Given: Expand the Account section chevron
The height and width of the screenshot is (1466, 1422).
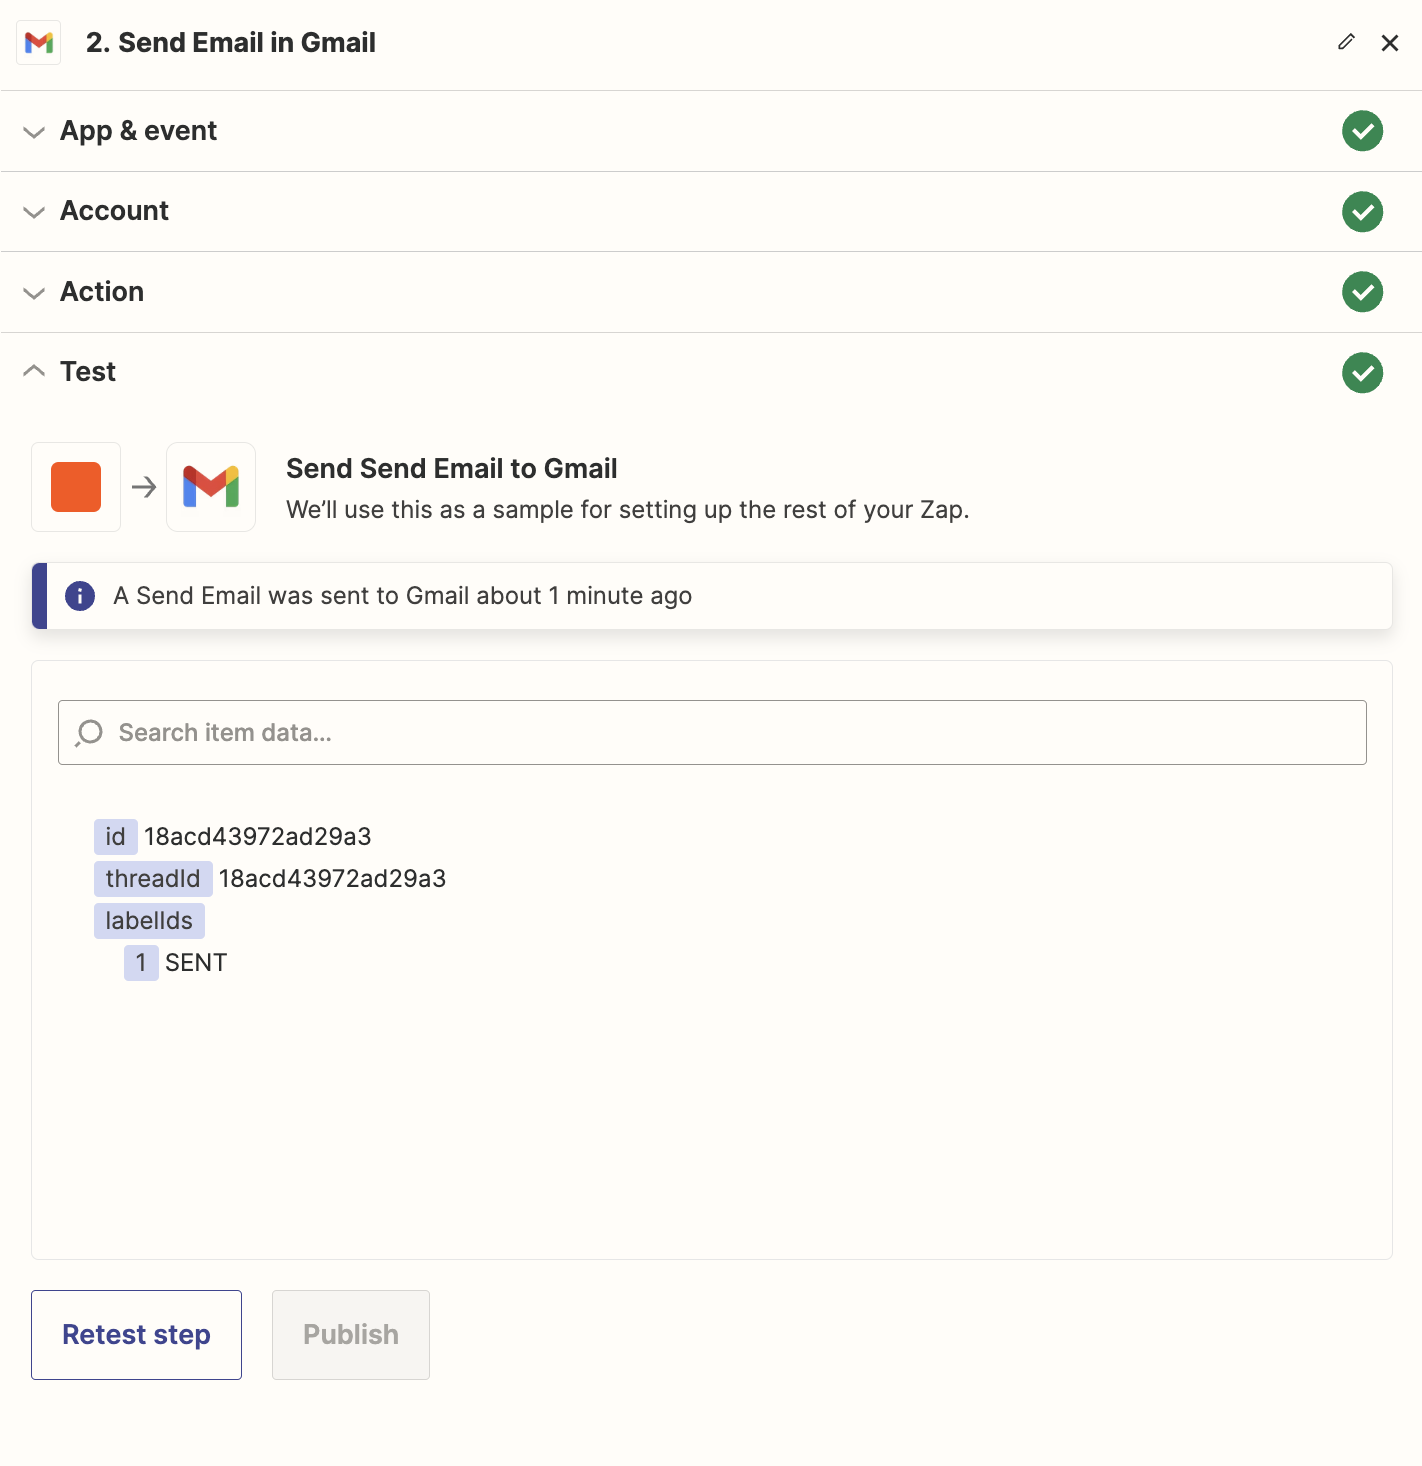Looking at the screenshot, I should [x=34, y=212].
